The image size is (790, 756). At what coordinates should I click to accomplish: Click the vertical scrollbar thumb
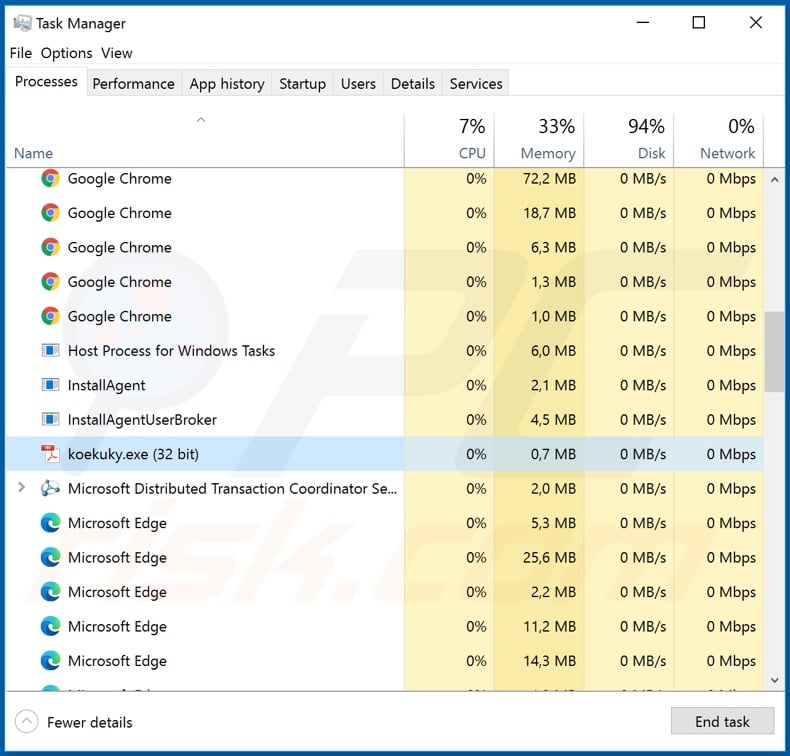coord(774,352)
